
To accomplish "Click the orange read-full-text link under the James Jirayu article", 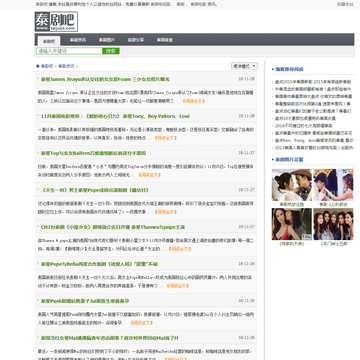I will pyautogui.click(x=193, y=101).
